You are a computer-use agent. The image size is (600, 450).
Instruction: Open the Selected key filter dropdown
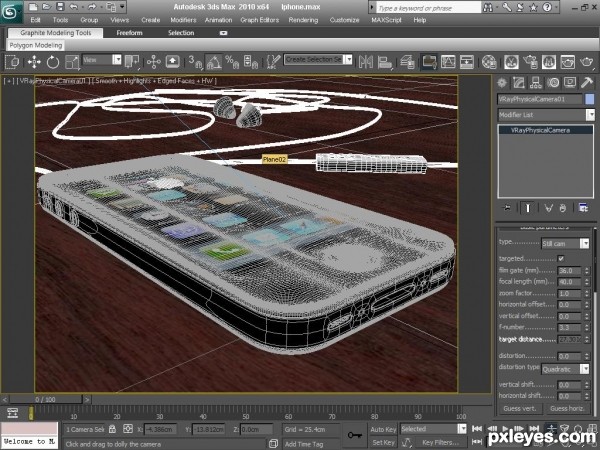(433, 429)
